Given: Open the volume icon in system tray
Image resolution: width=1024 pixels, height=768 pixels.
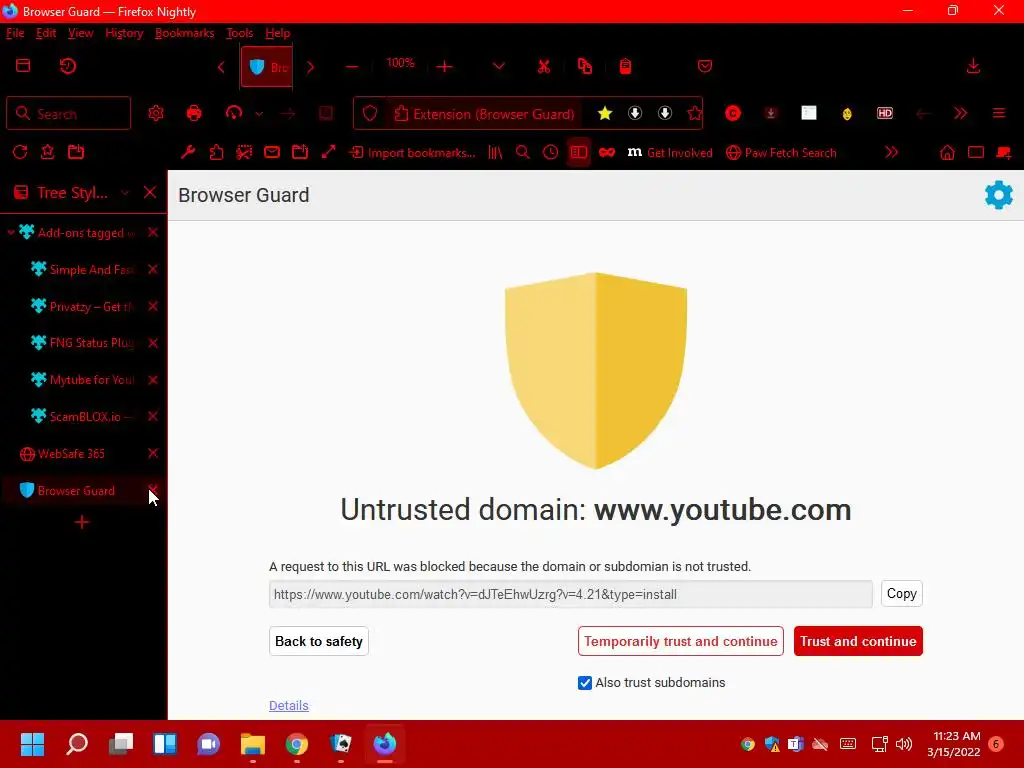Looking at the screenshot, I should [x=904, y=744].
